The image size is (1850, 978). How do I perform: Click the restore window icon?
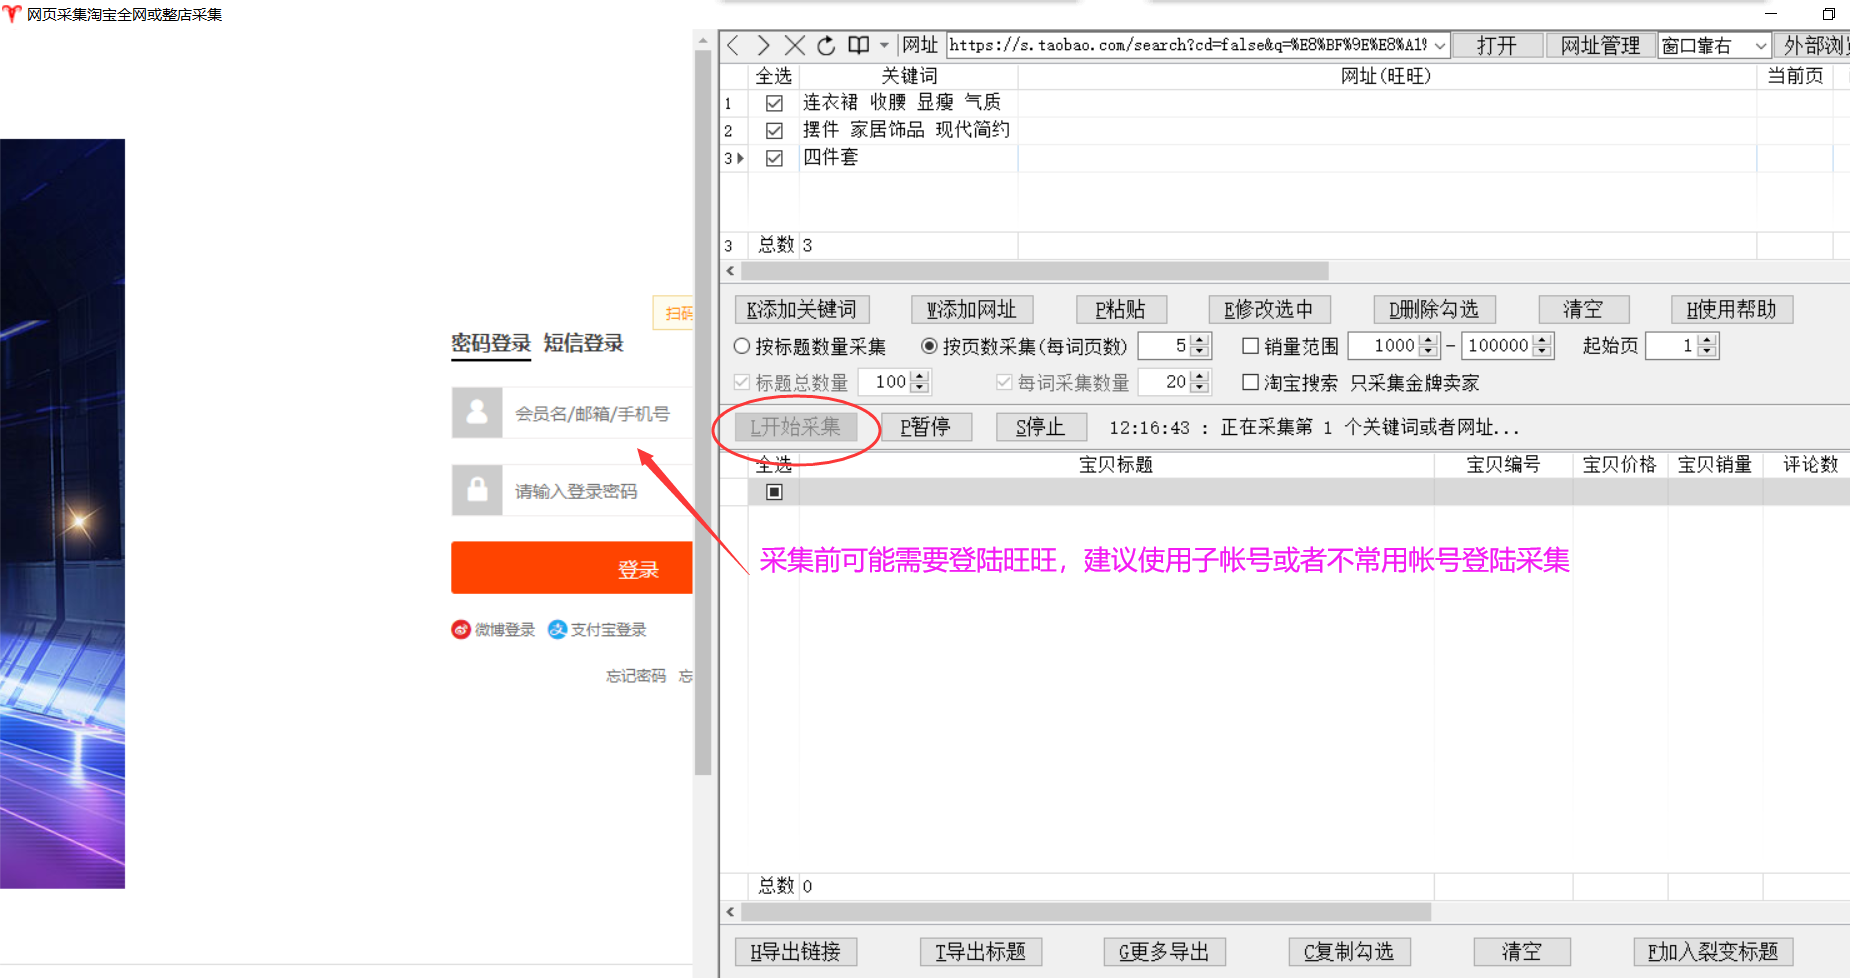click(x=1828, y=14)
